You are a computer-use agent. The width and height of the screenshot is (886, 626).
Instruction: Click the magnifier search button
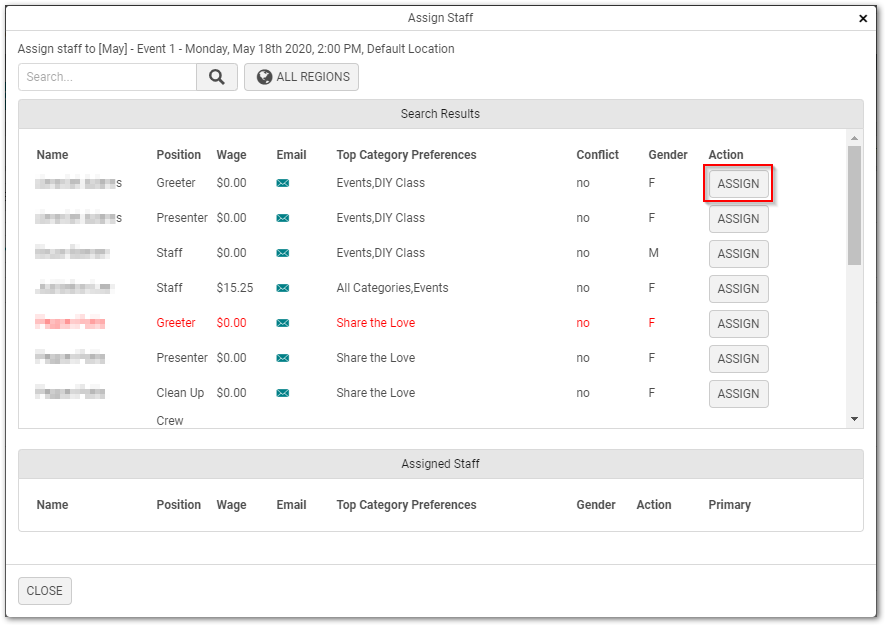click(217, 77)
